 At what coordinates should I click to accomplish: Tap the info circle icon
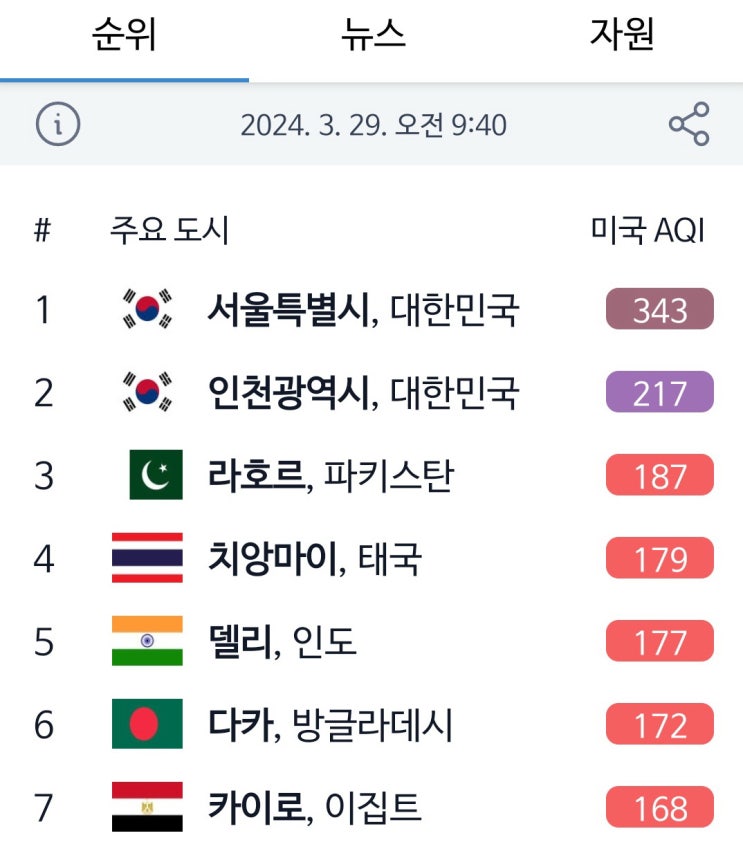click(58, 125)
